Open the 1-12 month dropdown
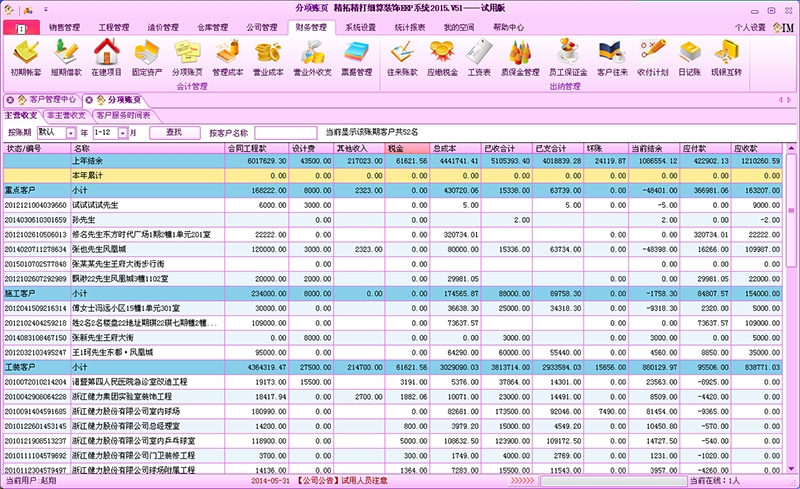Screen dimensions: 800x489 (122, 133)
